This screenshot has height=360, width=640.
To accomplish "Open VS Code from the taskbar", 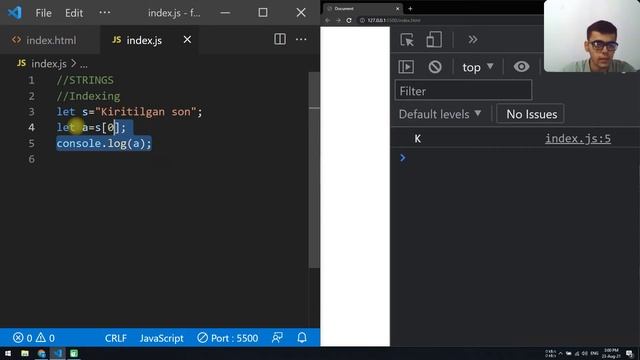I will pos(58,353).
